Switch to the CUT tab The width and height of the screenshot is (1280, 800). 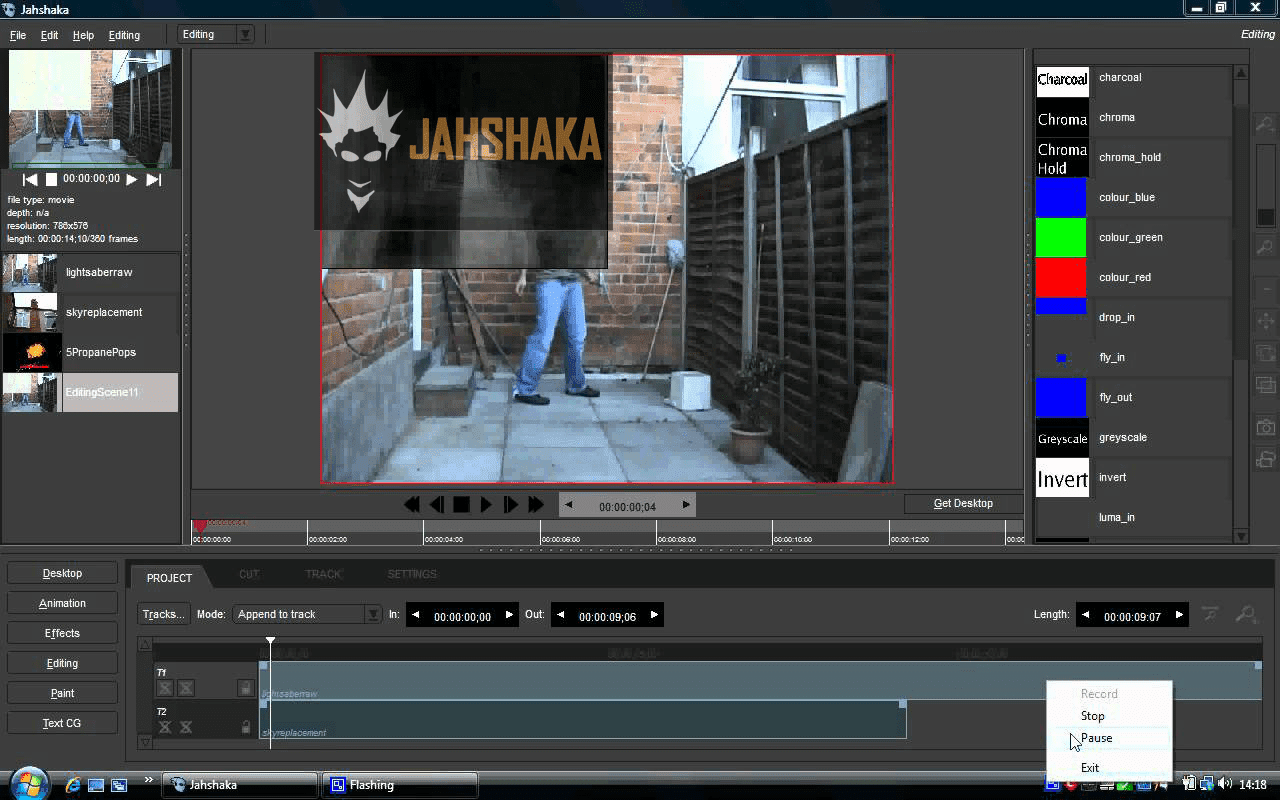[x=249, y=574]
